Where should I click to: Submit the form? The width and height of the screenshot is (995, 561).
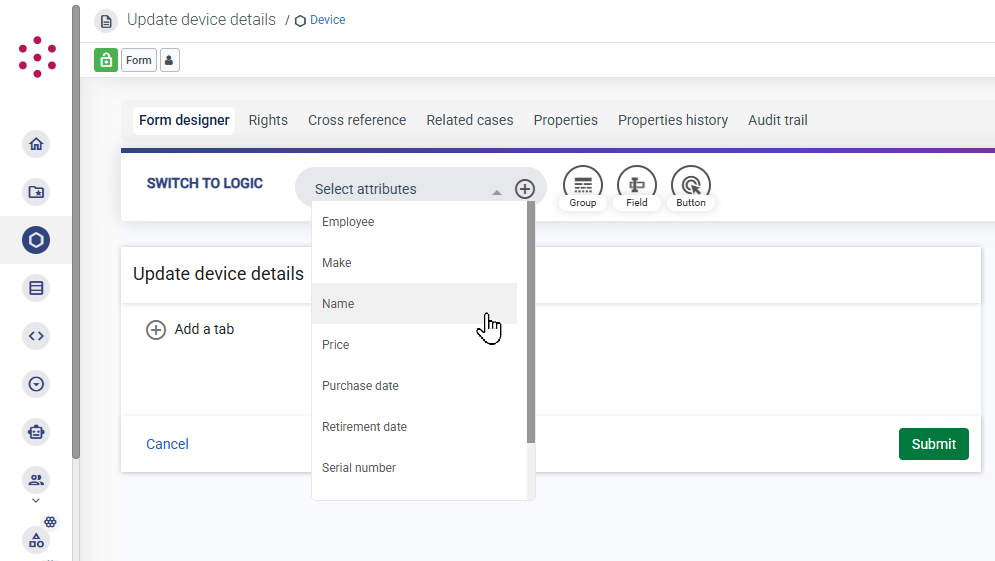[933, 444]
